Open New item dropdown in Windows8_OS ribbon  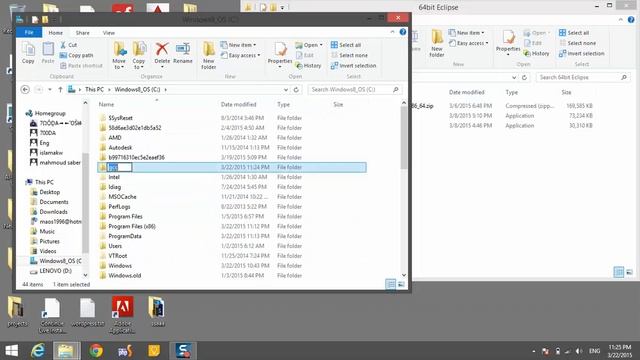coord(238,45)
